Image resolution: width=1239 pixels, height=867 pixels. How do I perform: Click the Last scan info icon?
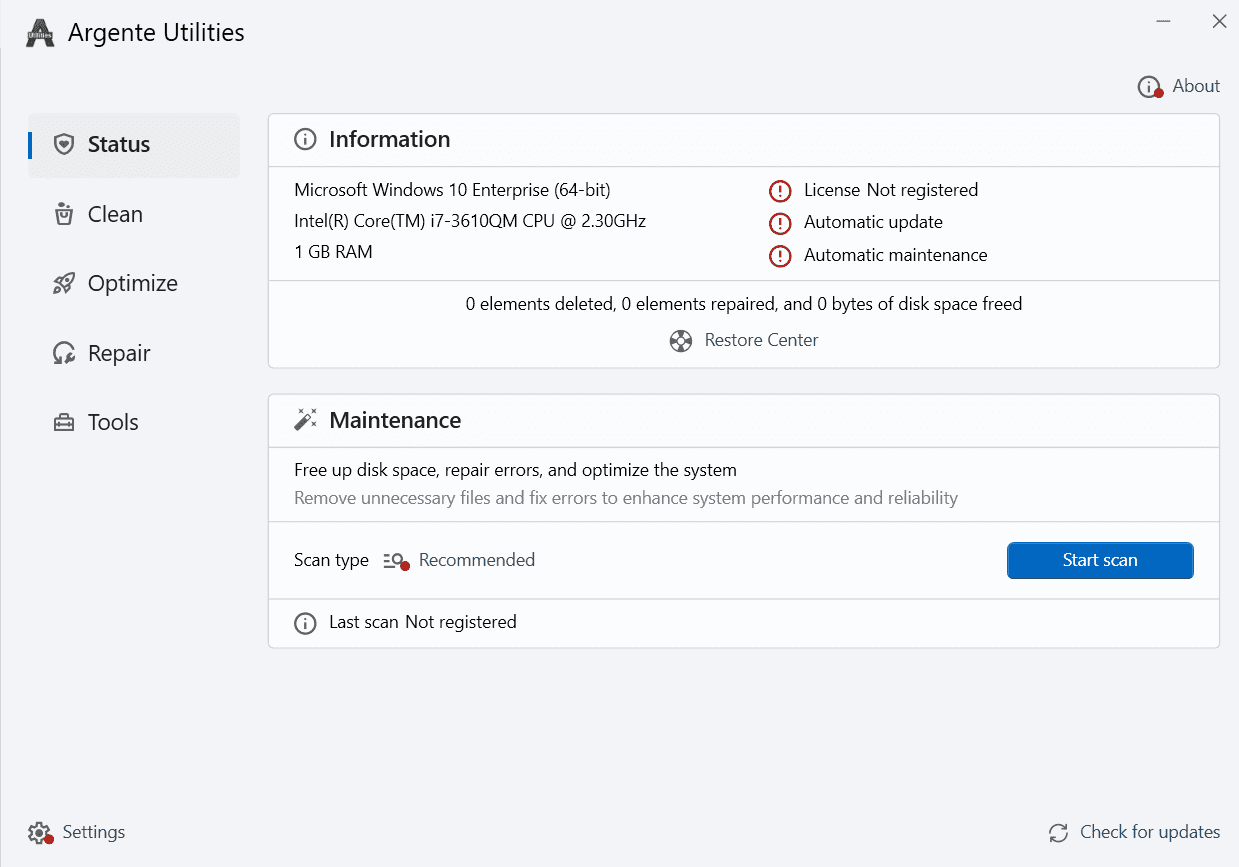305,623
